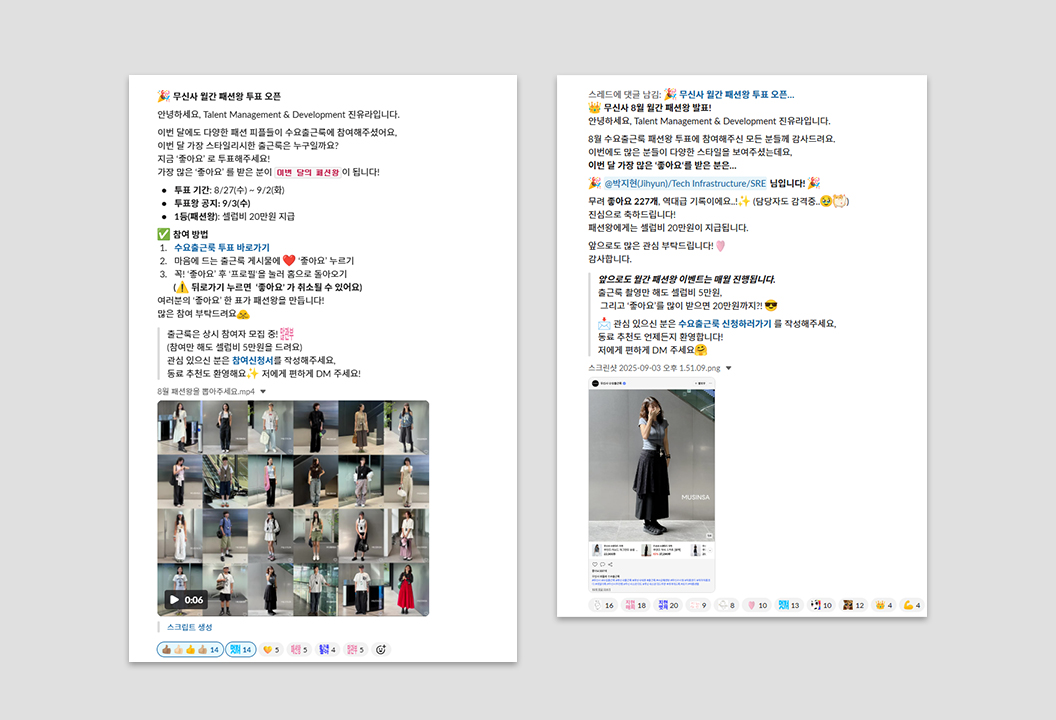Click the 참여 방법 heading

coord(191,234)
